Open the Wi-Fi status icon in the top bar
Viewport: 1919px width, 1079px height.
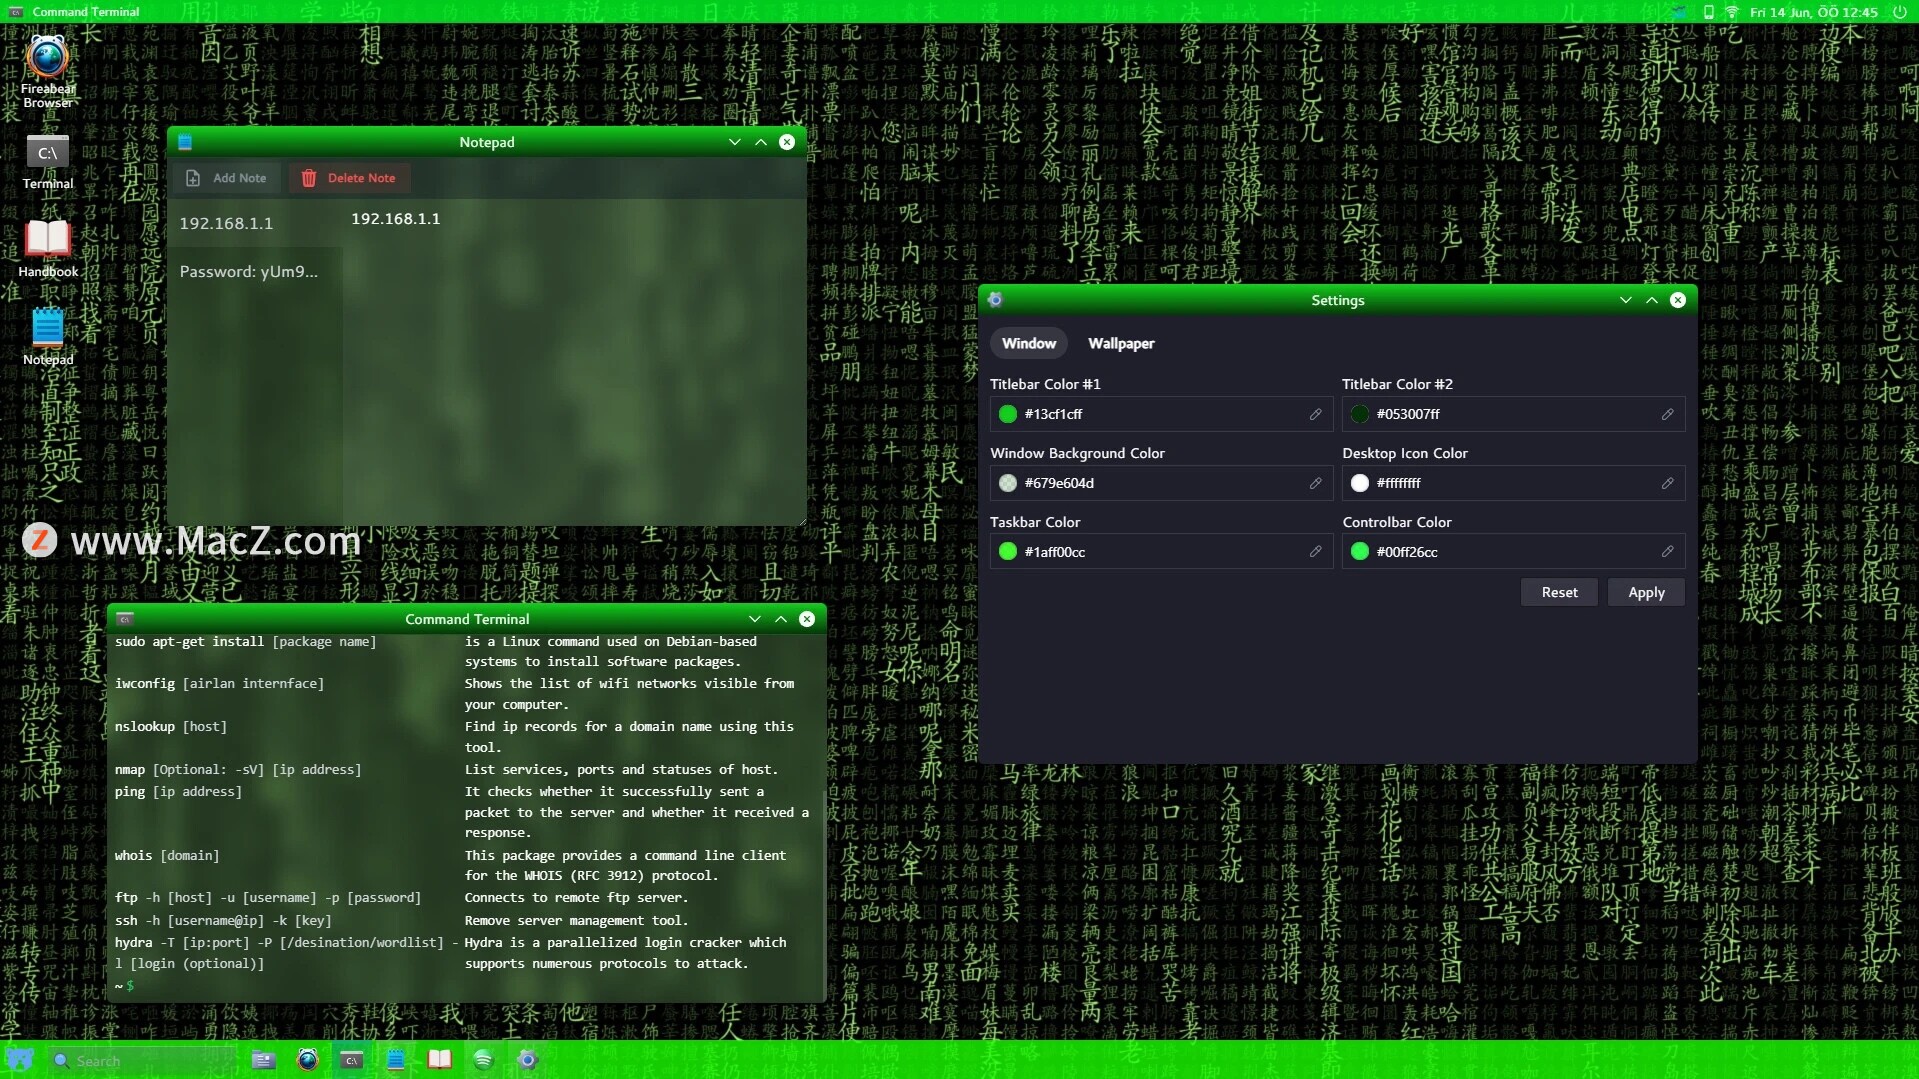click(x=1732, y=12)
